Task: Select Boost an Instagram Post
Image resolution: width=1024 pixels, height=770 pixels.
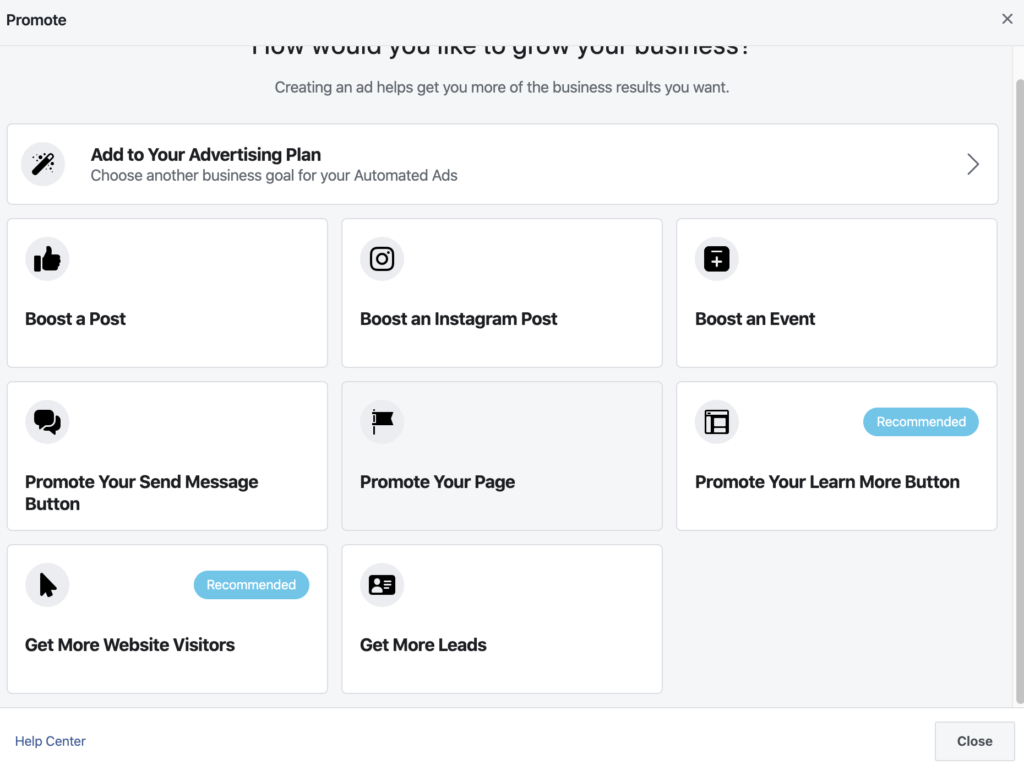Action: (x=502, y=293)
